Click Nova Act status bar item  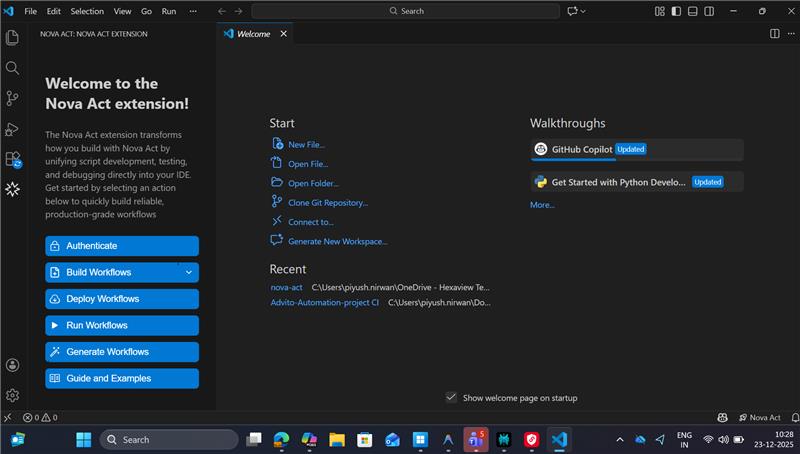760,417
